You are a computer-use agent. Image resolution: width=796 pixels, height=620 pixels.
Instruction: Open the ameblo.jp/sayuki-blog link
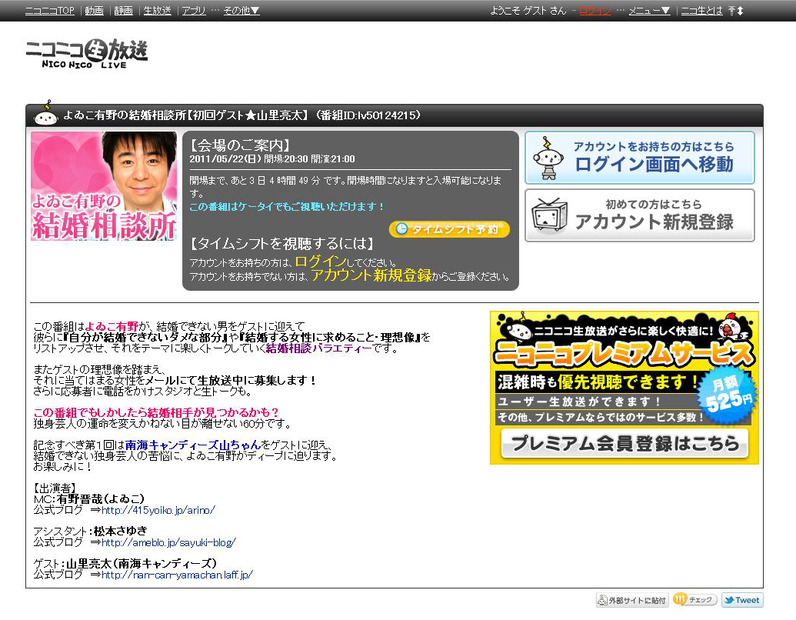coord(169,542)
